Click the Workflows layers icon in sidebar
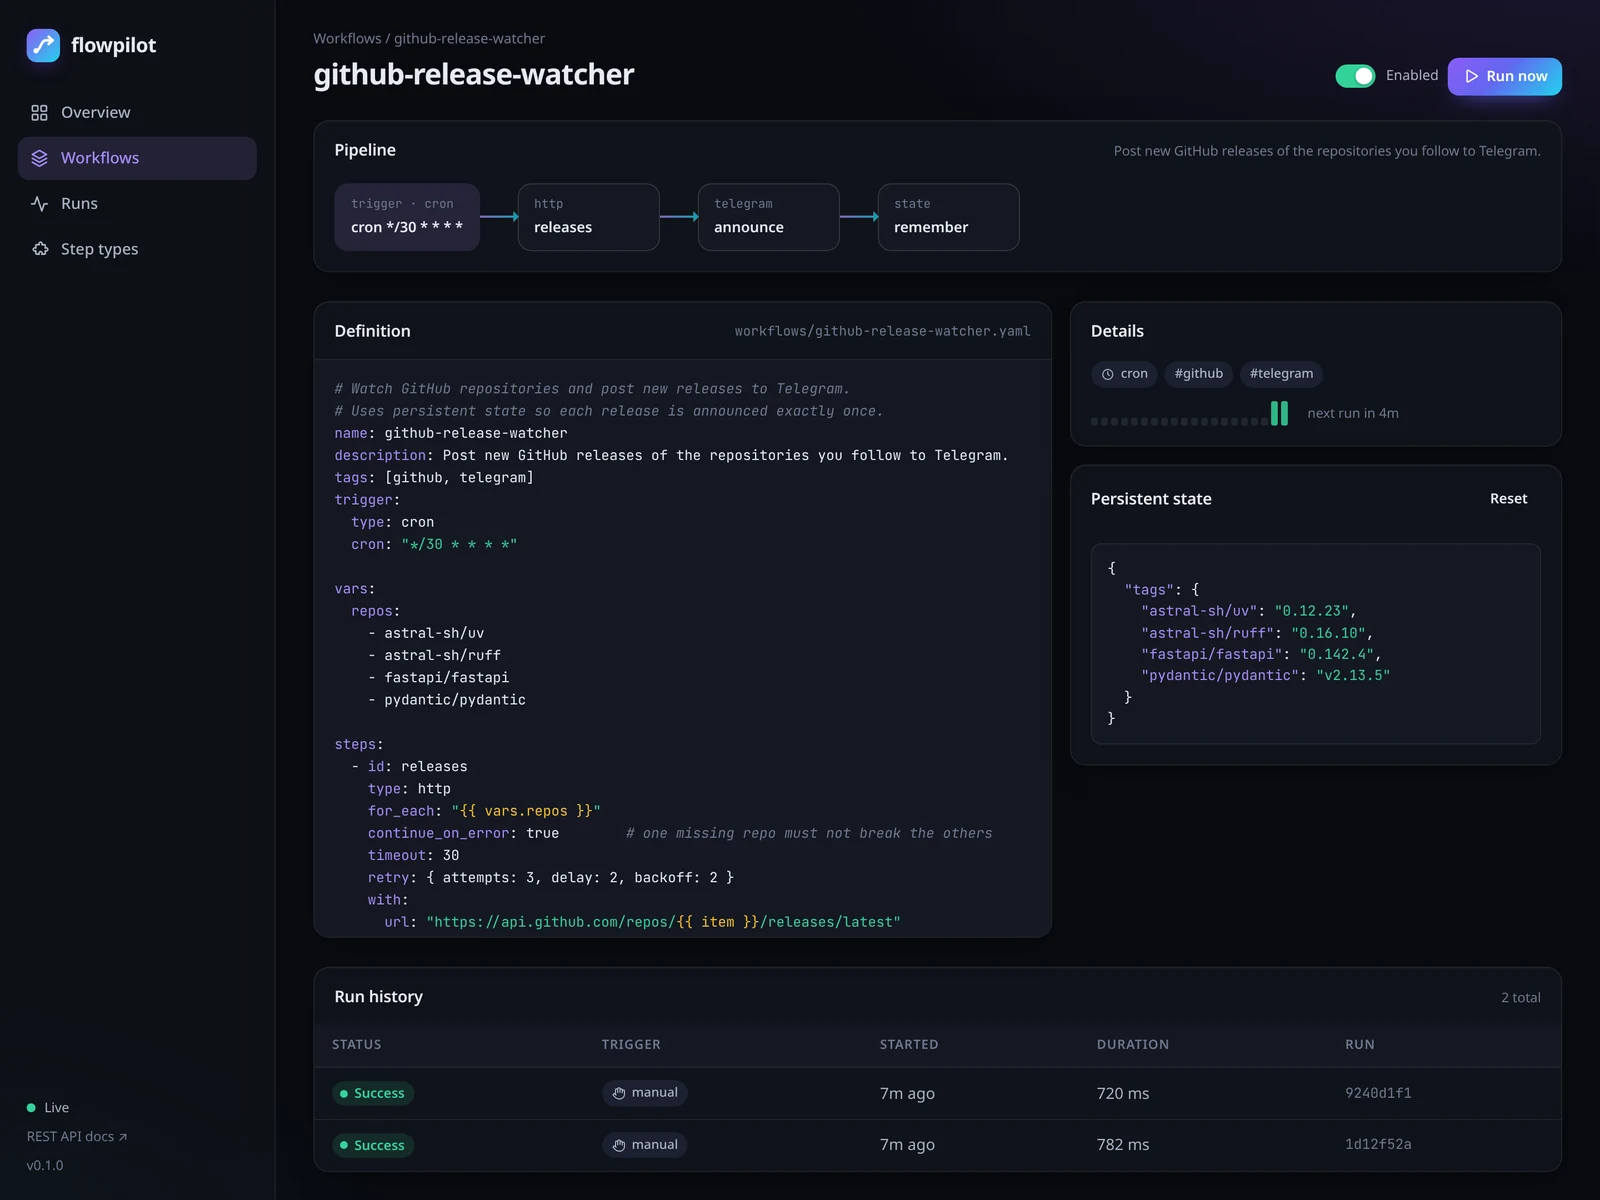Image resolution: width=1600 pixels, height=1200 pixels. click(39, 158)
